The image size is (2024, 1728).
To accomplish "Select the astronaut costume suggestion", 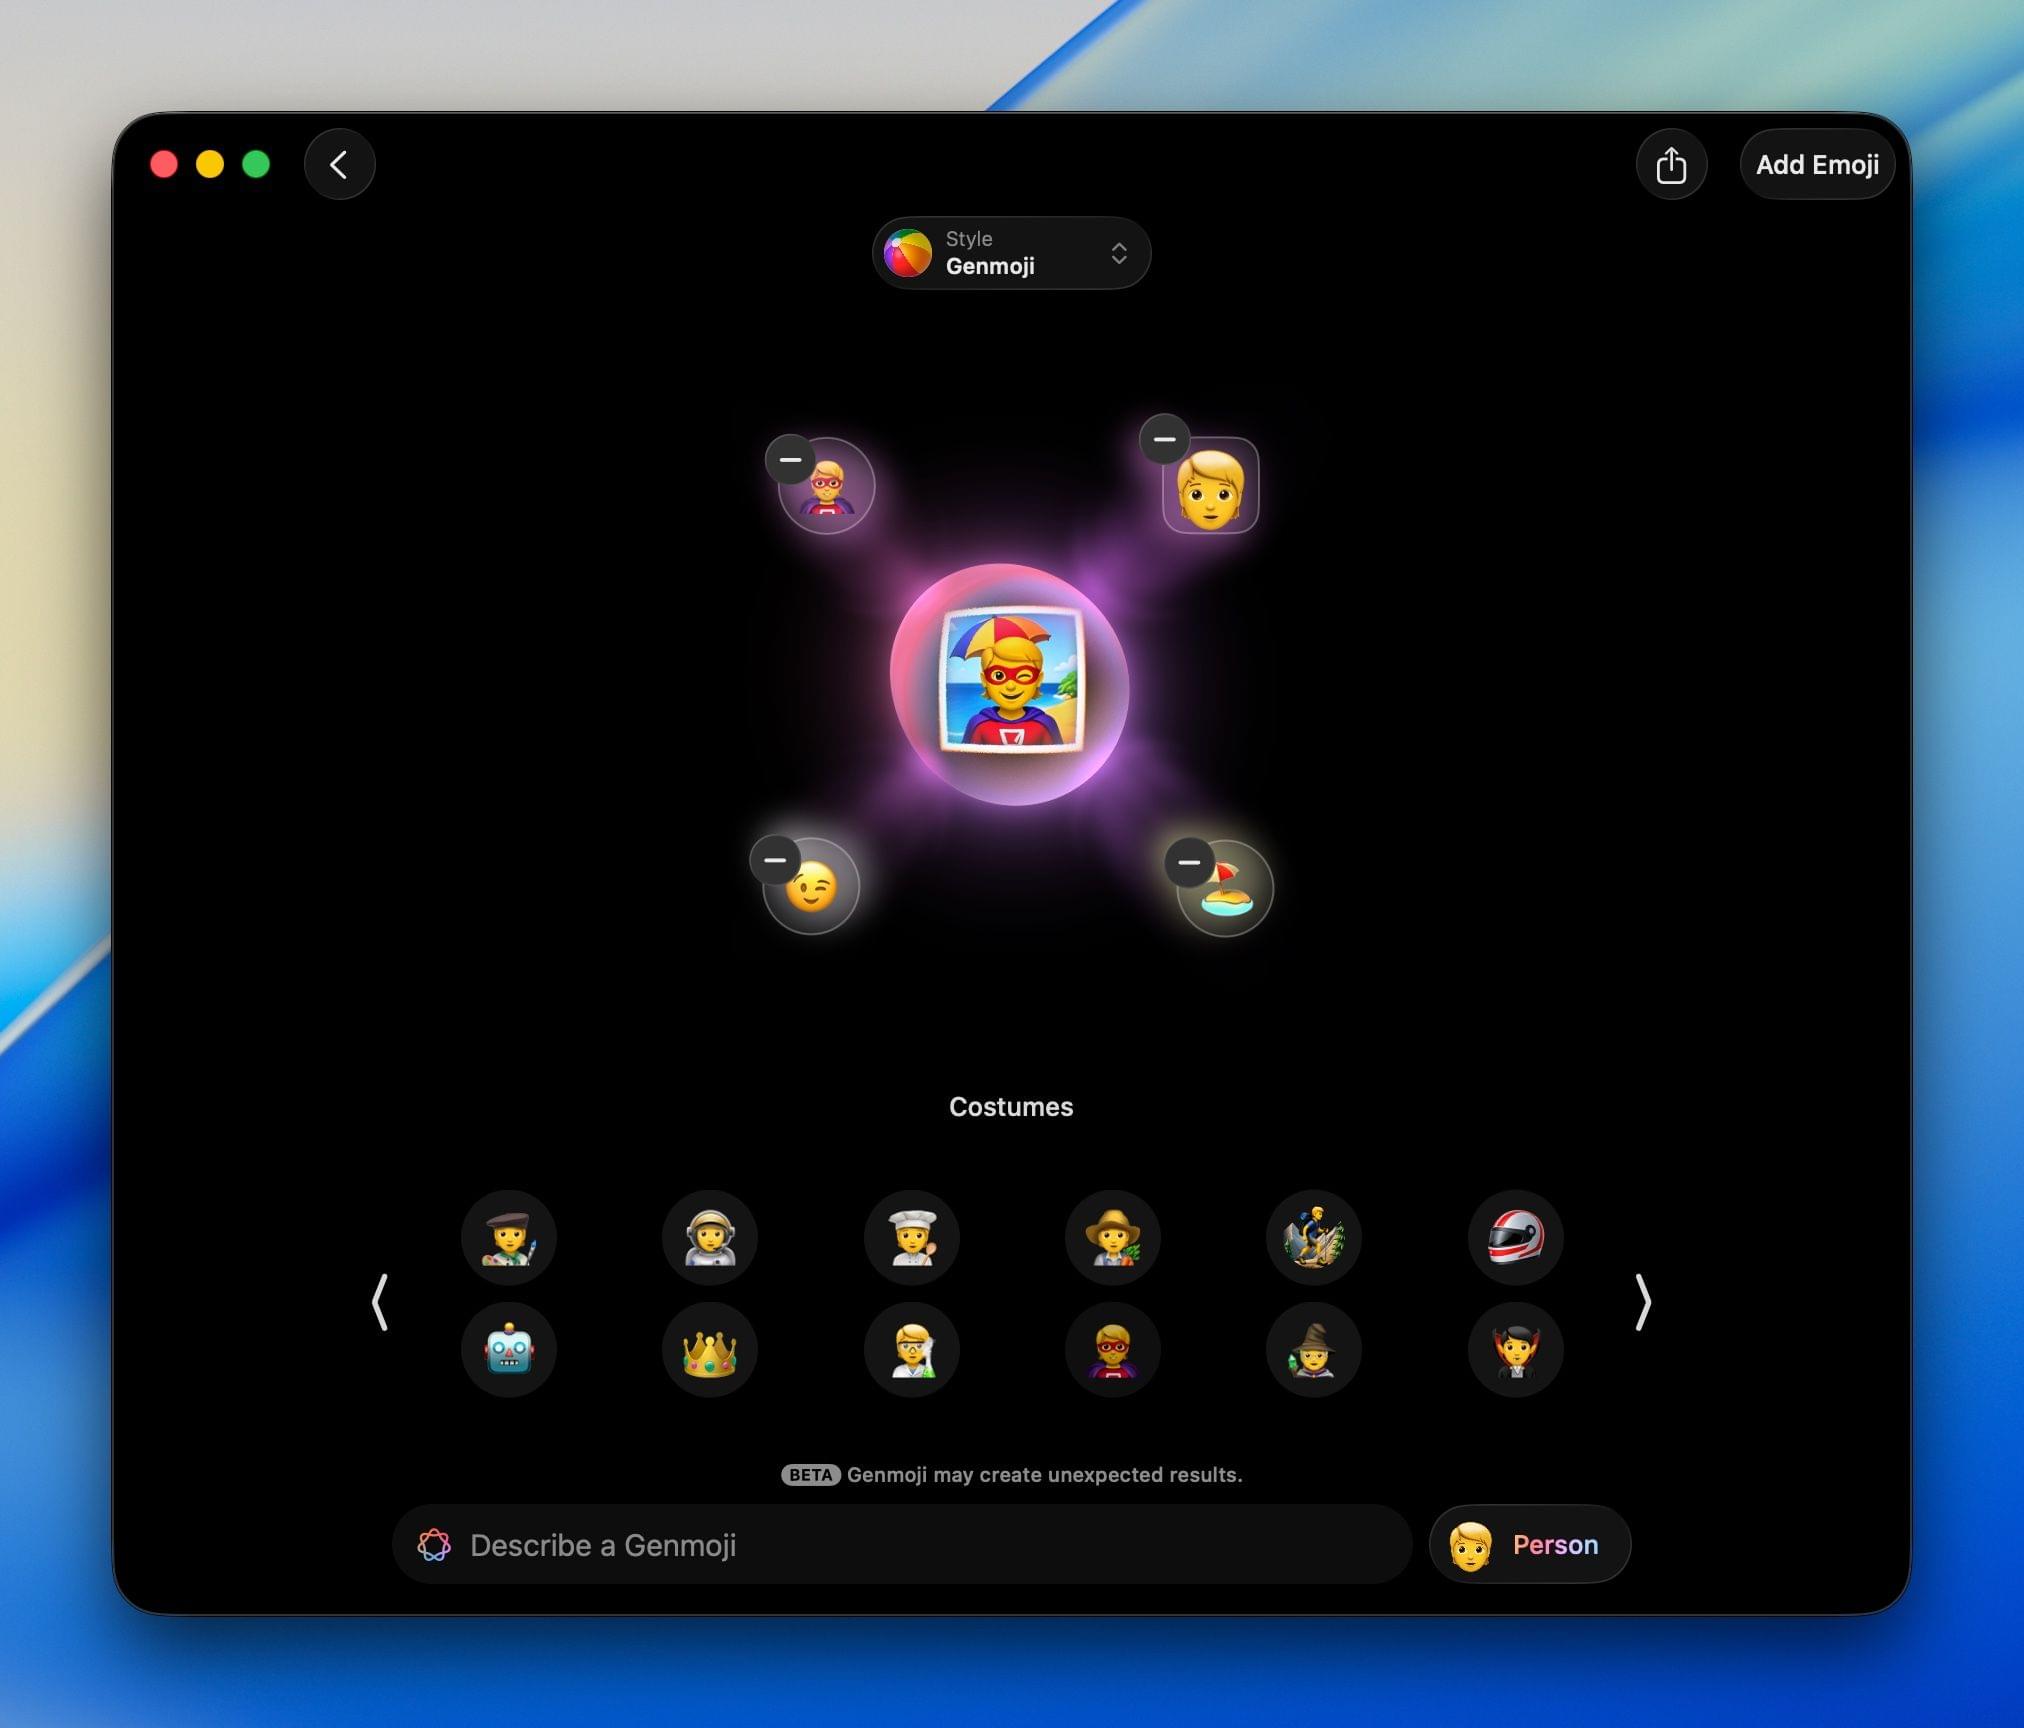I will (710, 1237).
